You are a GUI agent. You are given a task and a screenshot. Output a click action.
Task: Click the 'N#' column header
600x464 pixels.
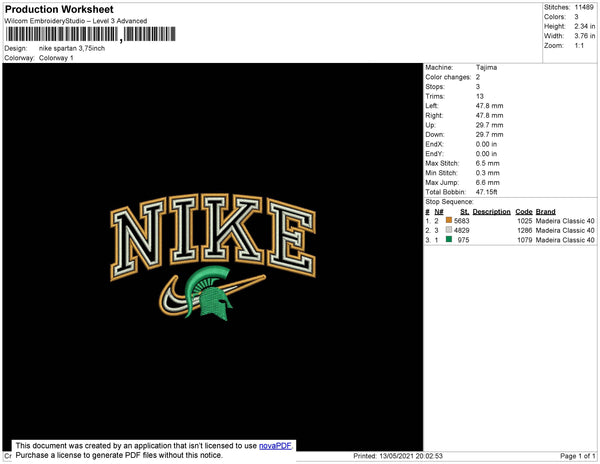(439, 212)
